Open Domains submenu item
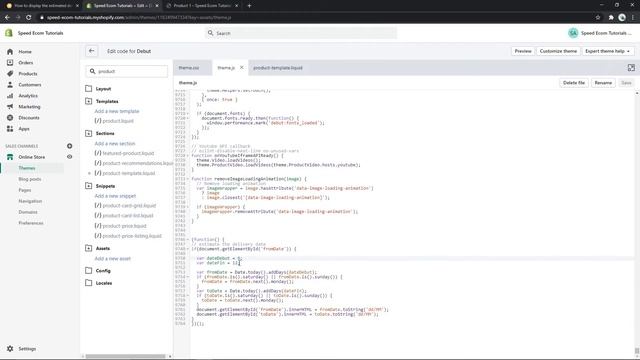The width and height of the screenshot is (640, 360). tap(28, 212)
